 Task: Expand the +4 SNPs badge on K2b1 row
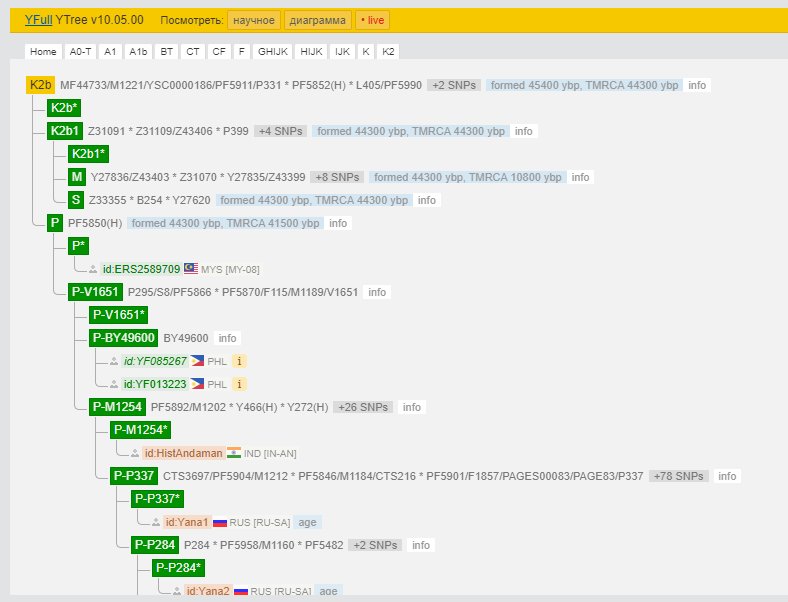[280, 131]
